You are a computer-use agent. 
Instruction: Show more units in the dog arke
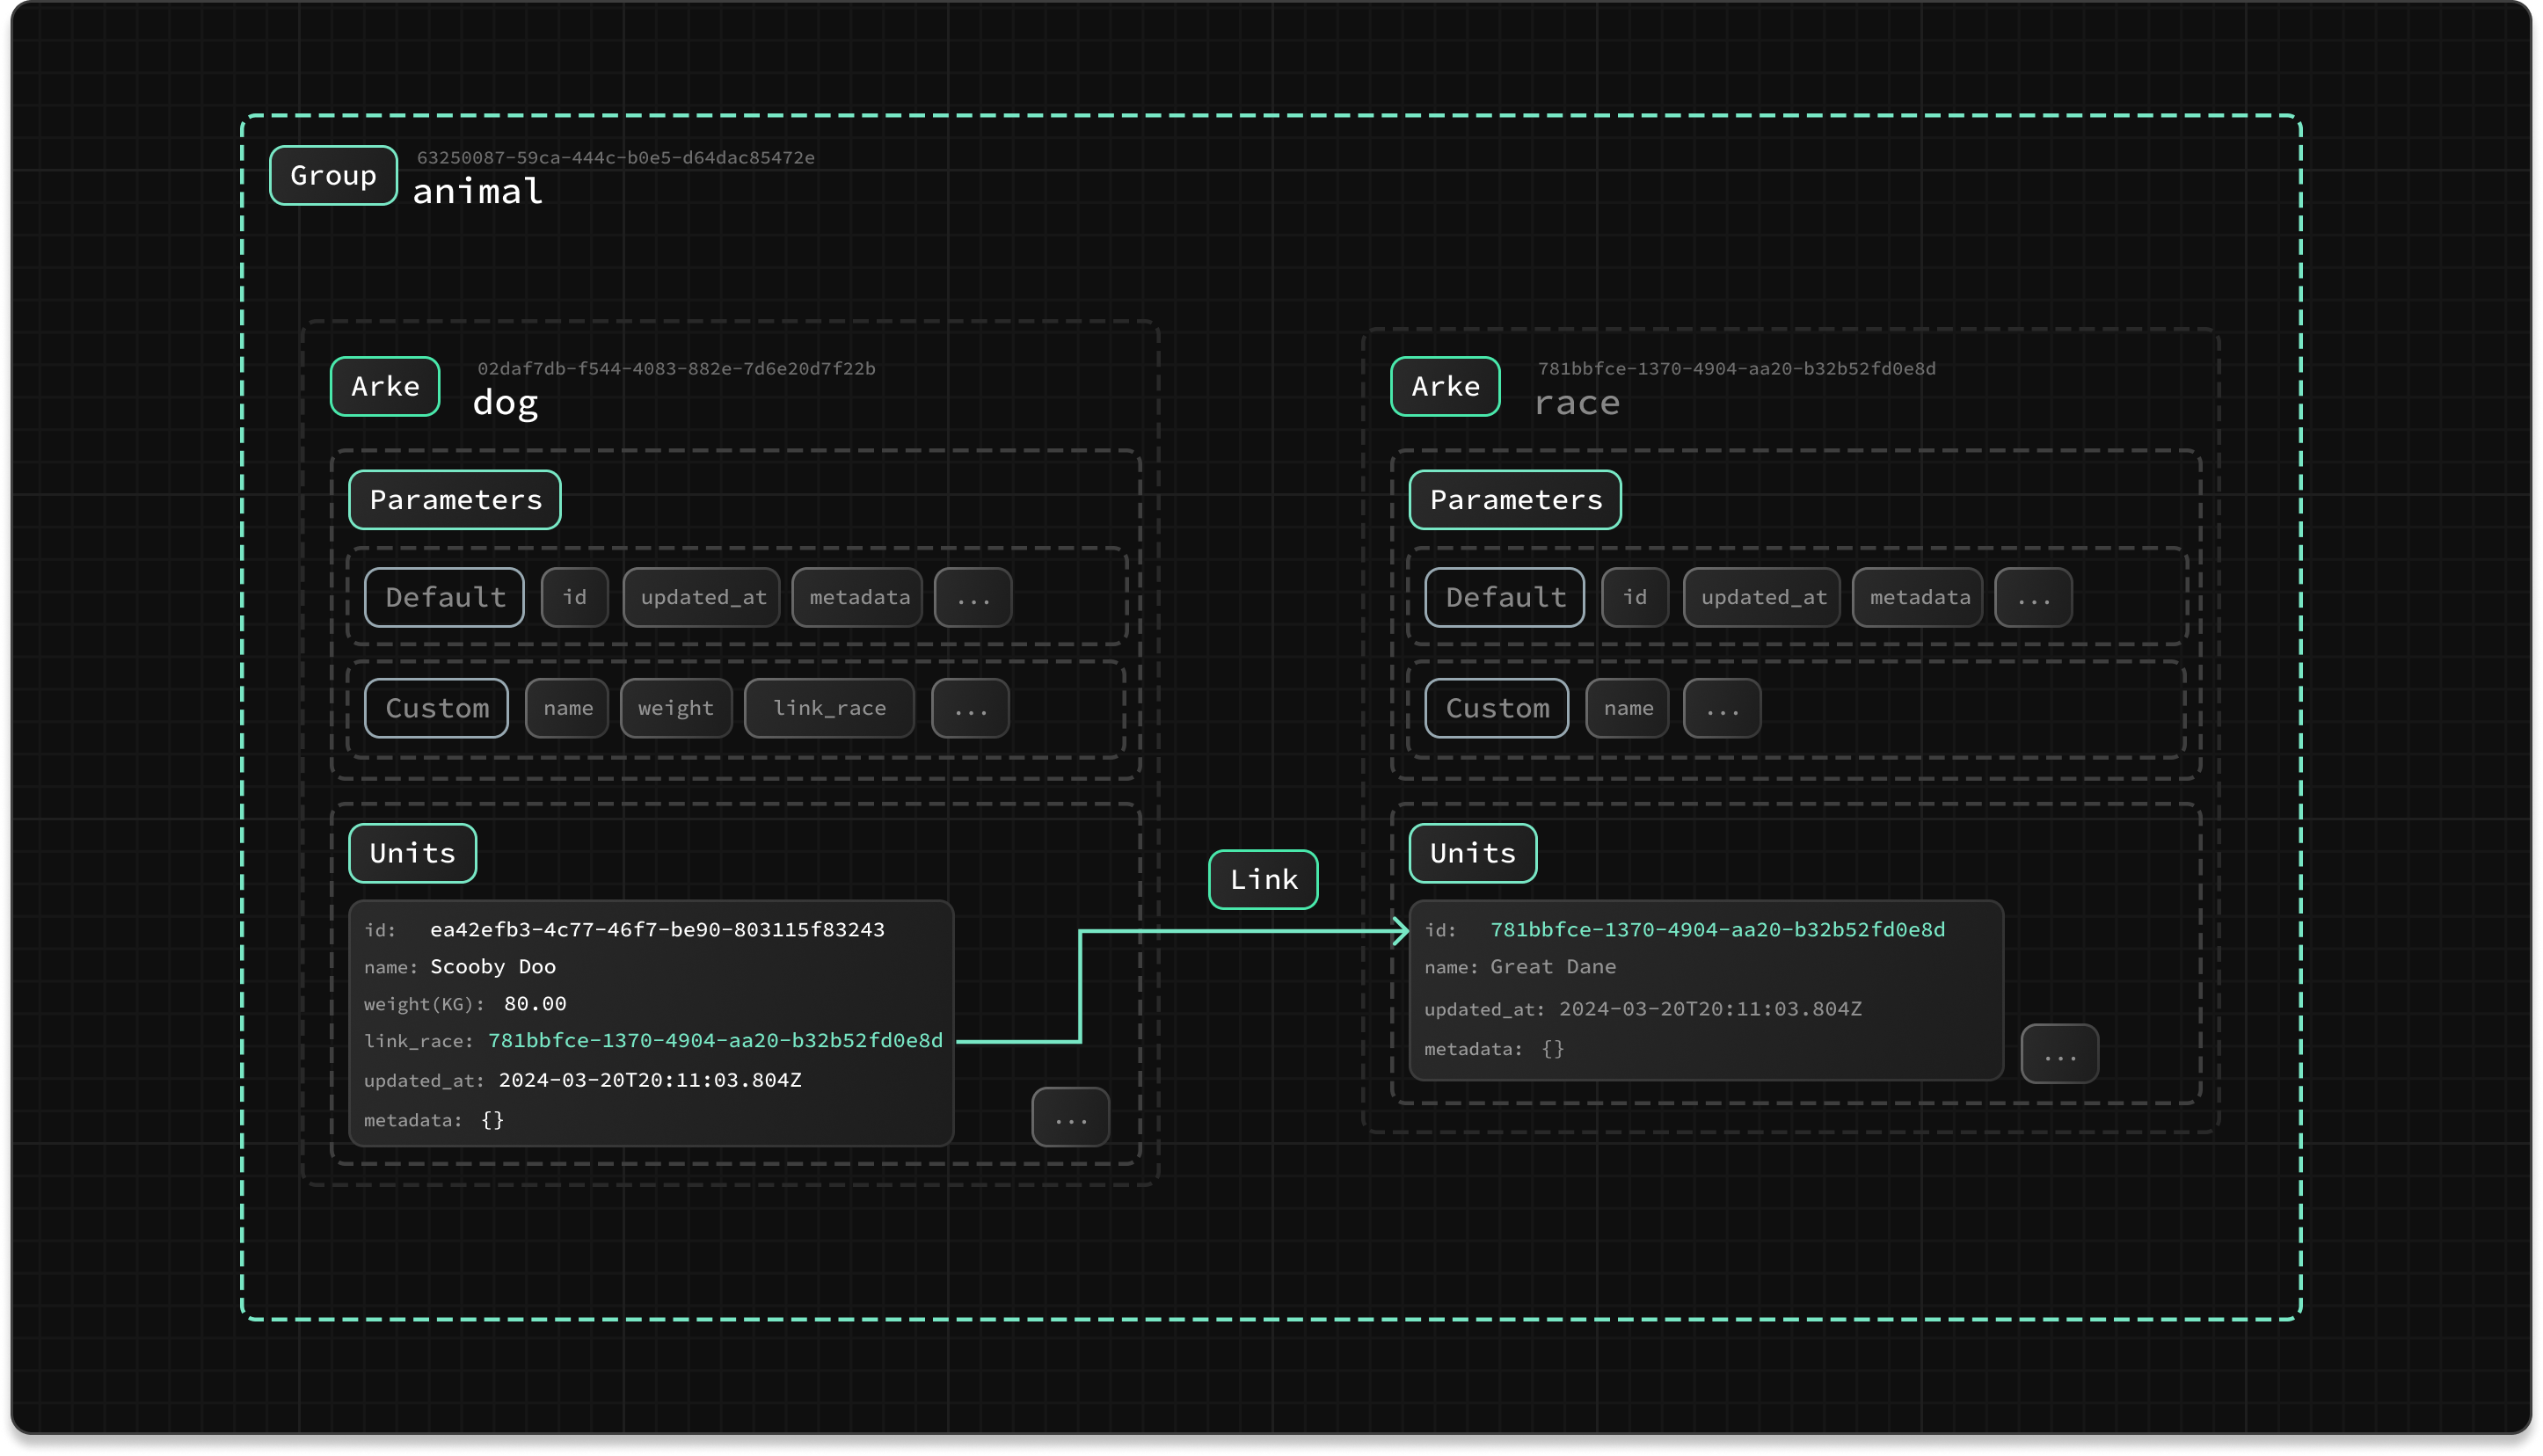click(x=1070, y=1117)
